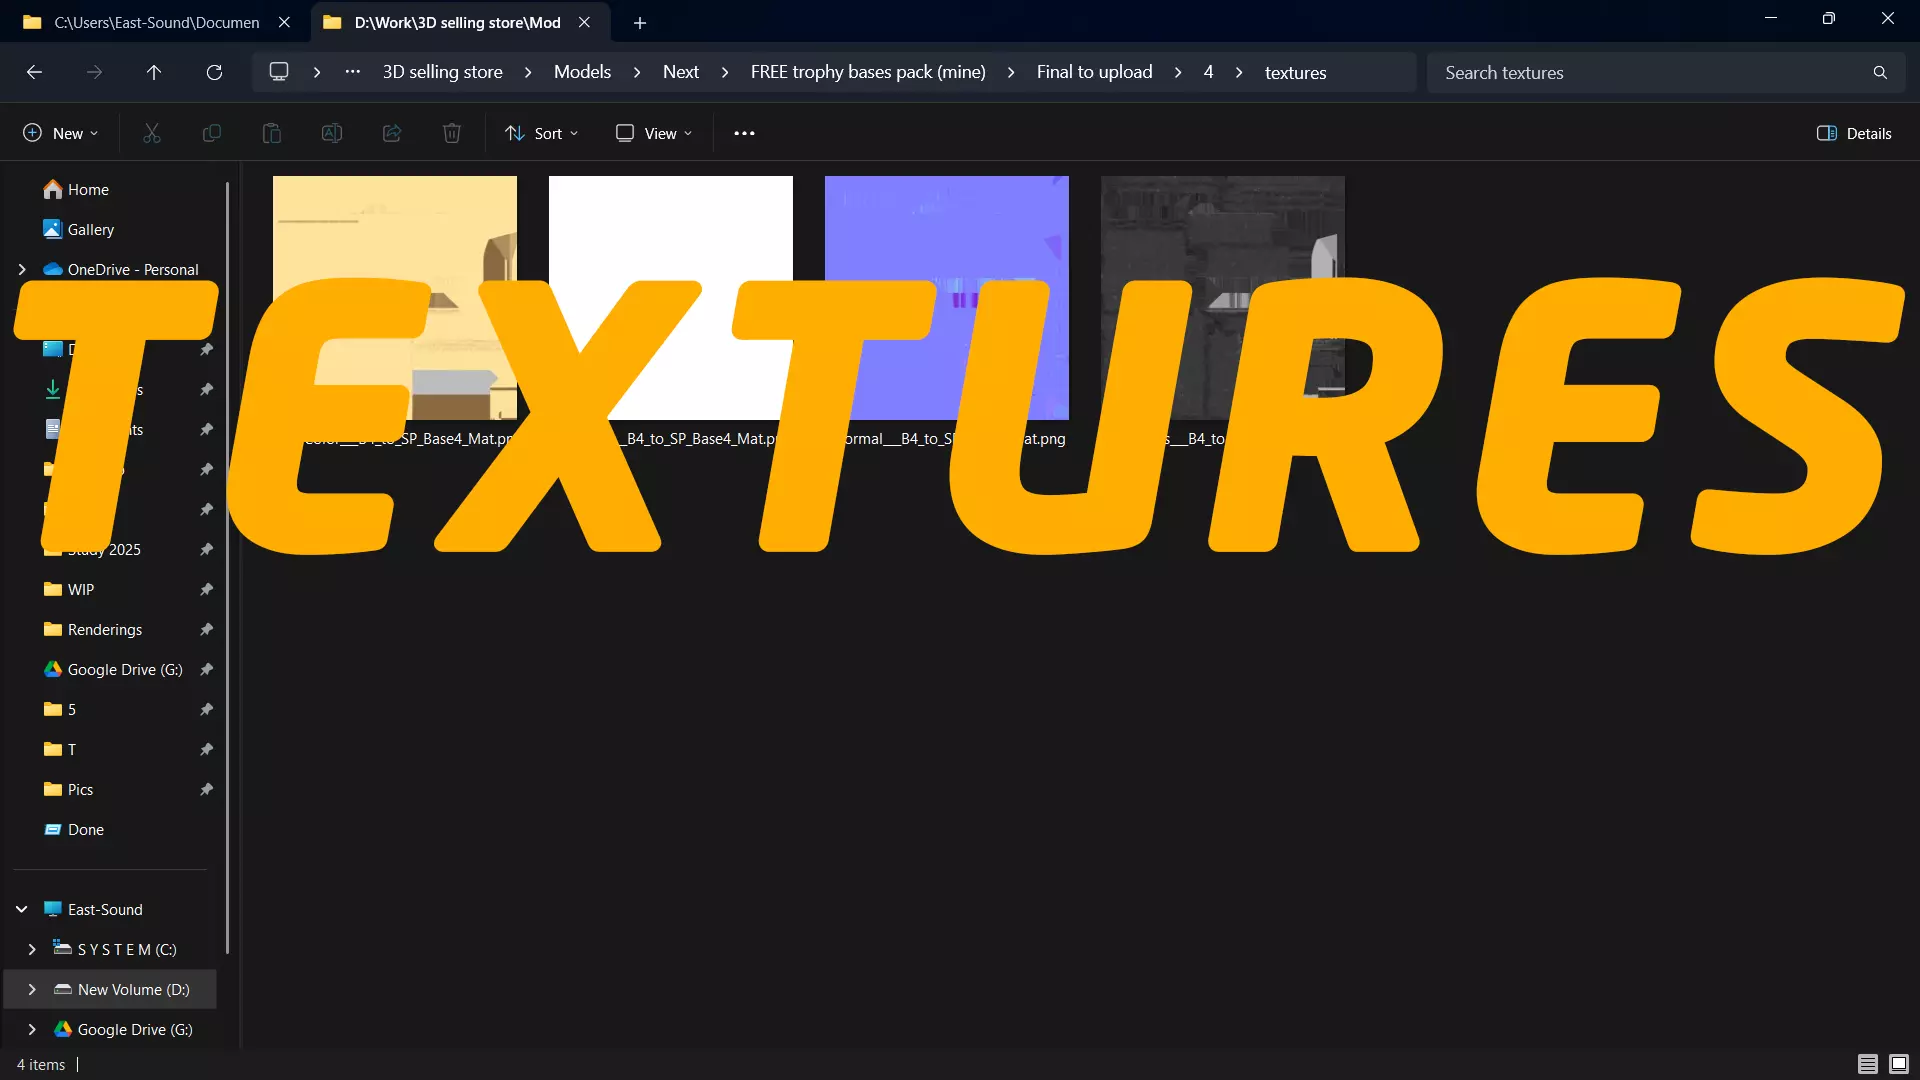
Task: Click the Rename icon in toolbar
Action: [331, 133]
